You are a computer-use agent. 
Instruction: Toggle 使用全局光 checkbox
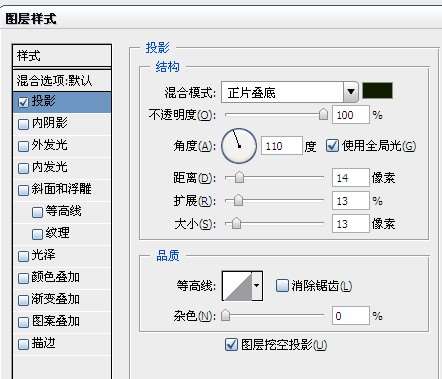[x=332, y=146]
